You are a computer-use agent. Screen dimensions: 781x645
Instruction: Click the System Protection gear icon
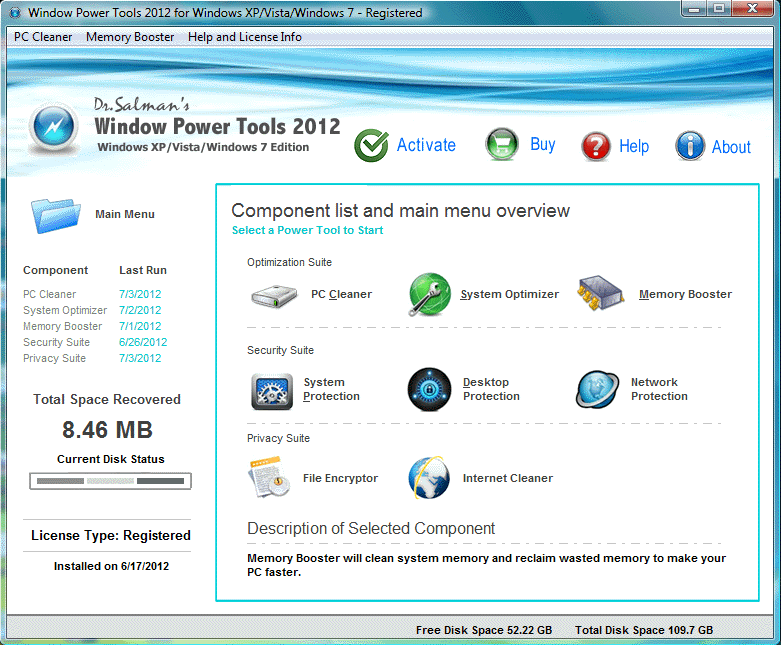pyautogui.click(x=272, y=391)
